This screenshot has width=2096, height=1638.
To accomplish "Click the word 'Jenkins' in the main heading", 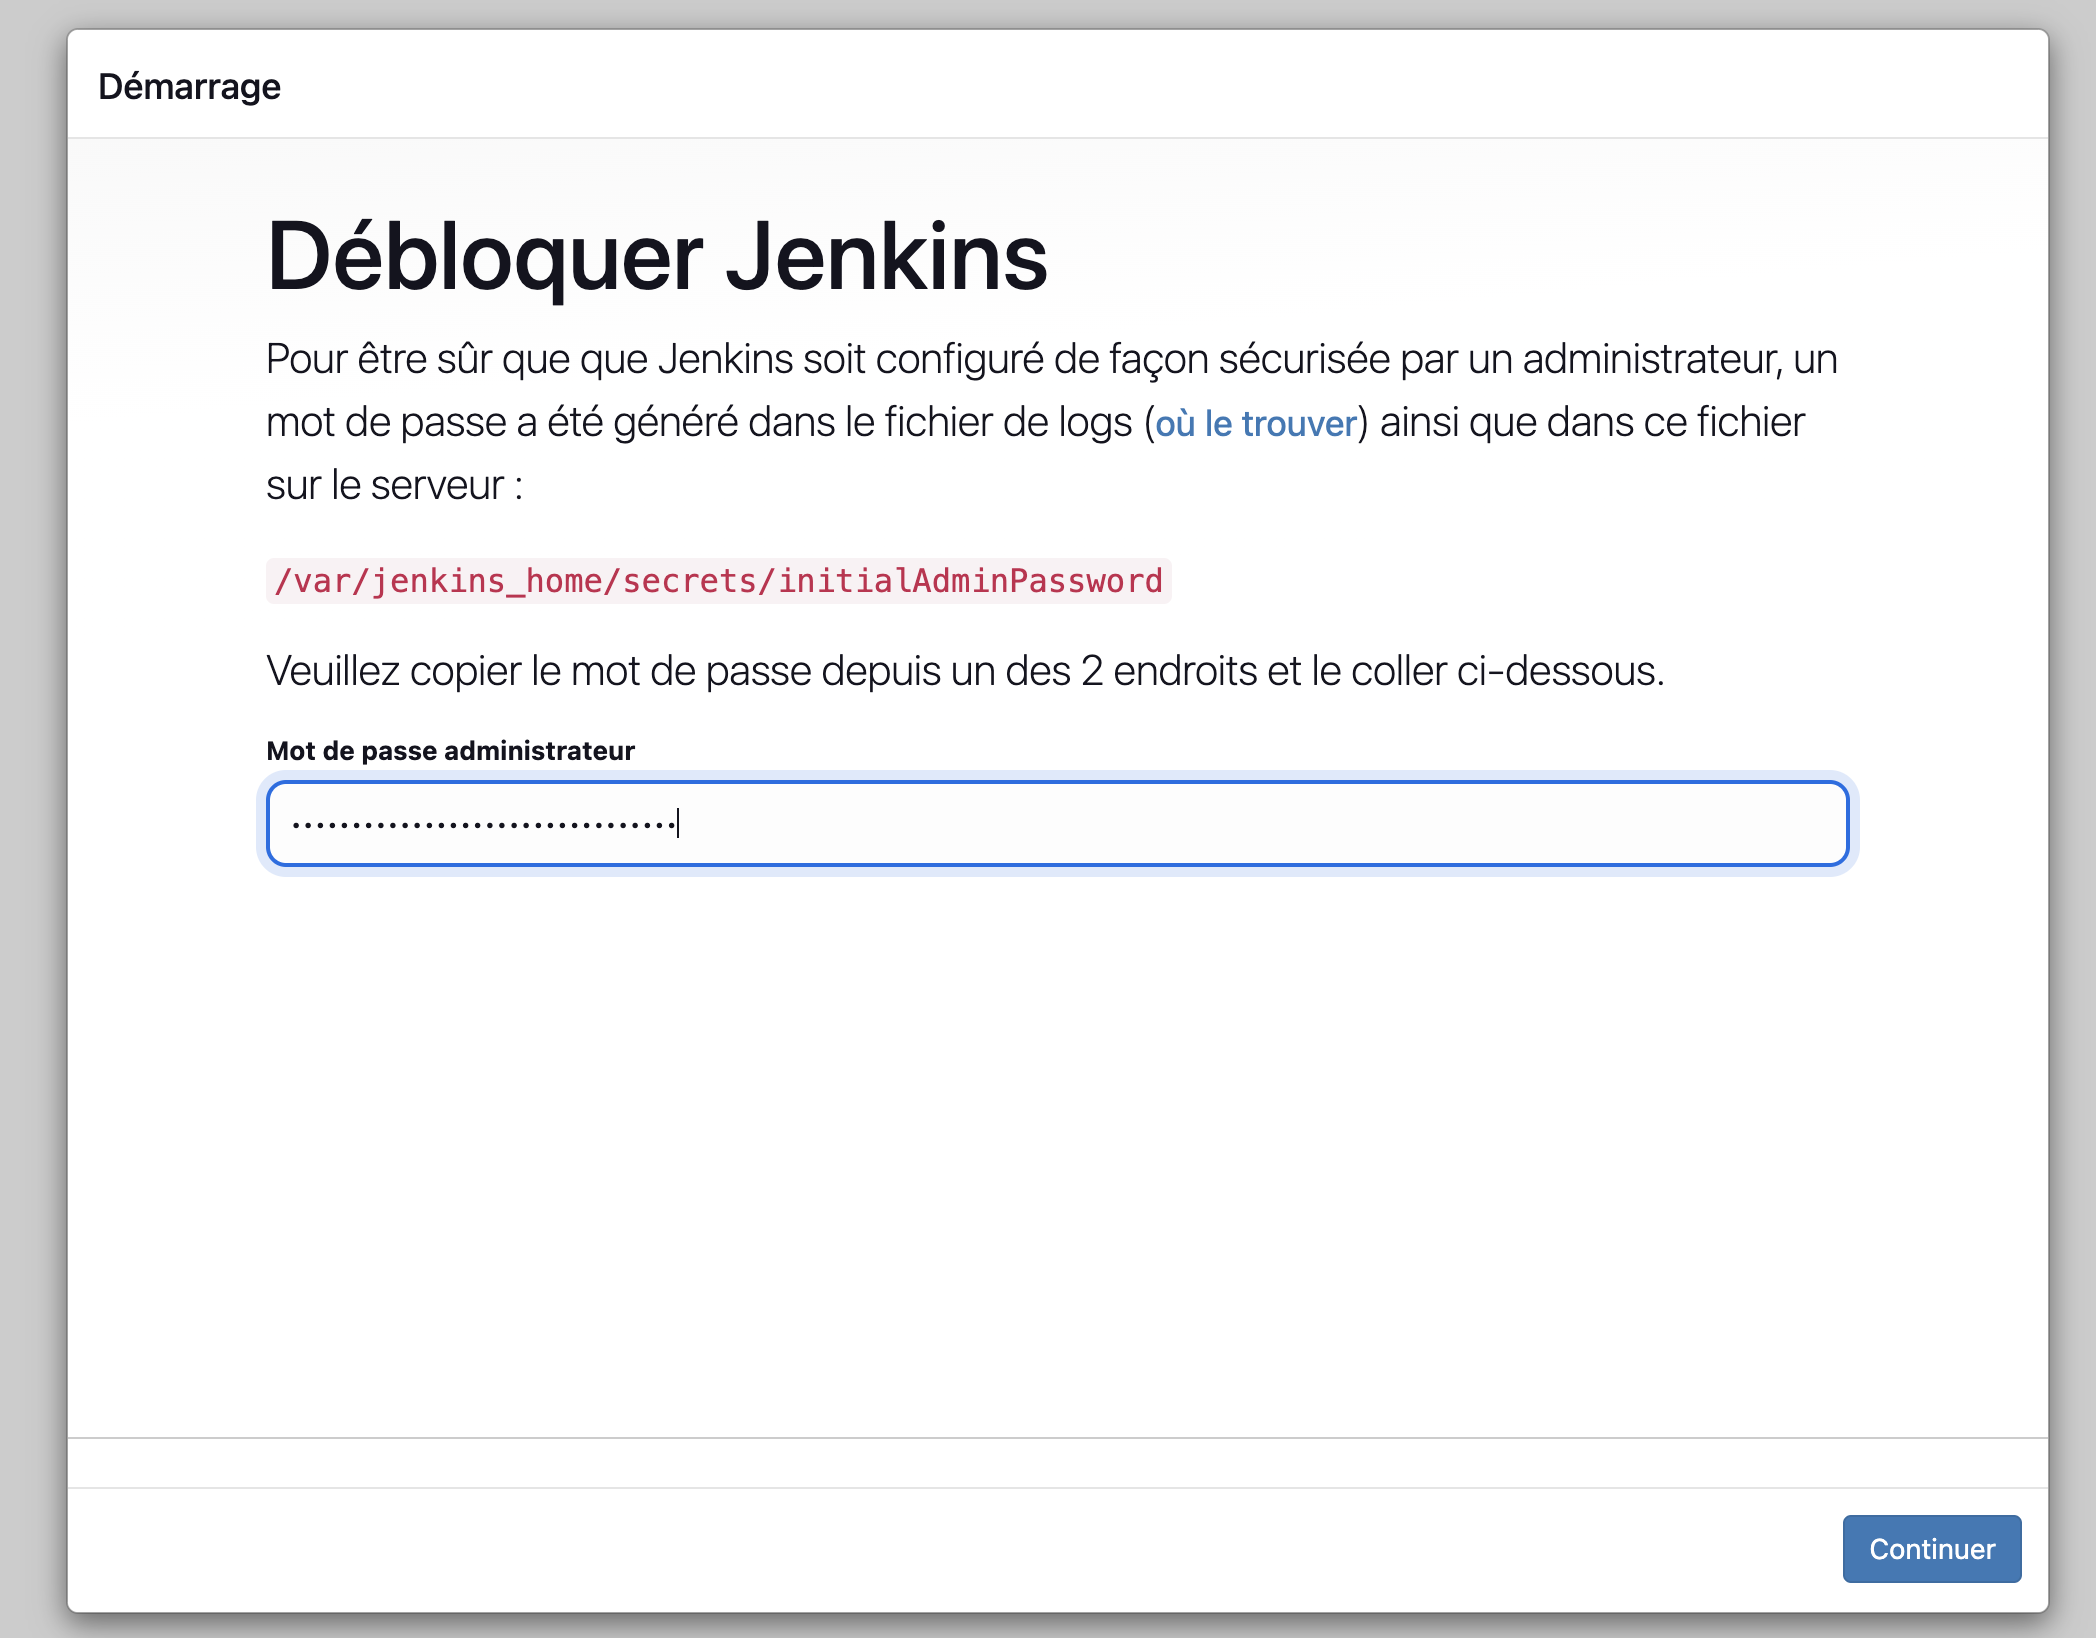I will click(886, 257).
